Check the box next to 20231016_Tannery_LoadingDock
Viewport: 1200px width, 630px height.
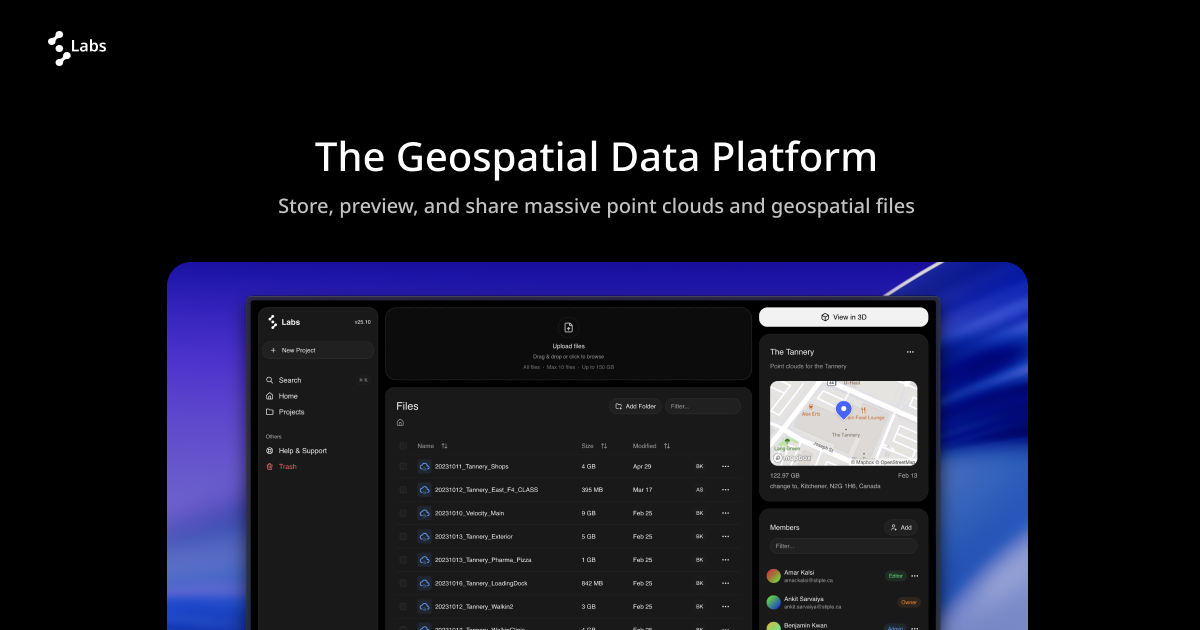[403, 583]
